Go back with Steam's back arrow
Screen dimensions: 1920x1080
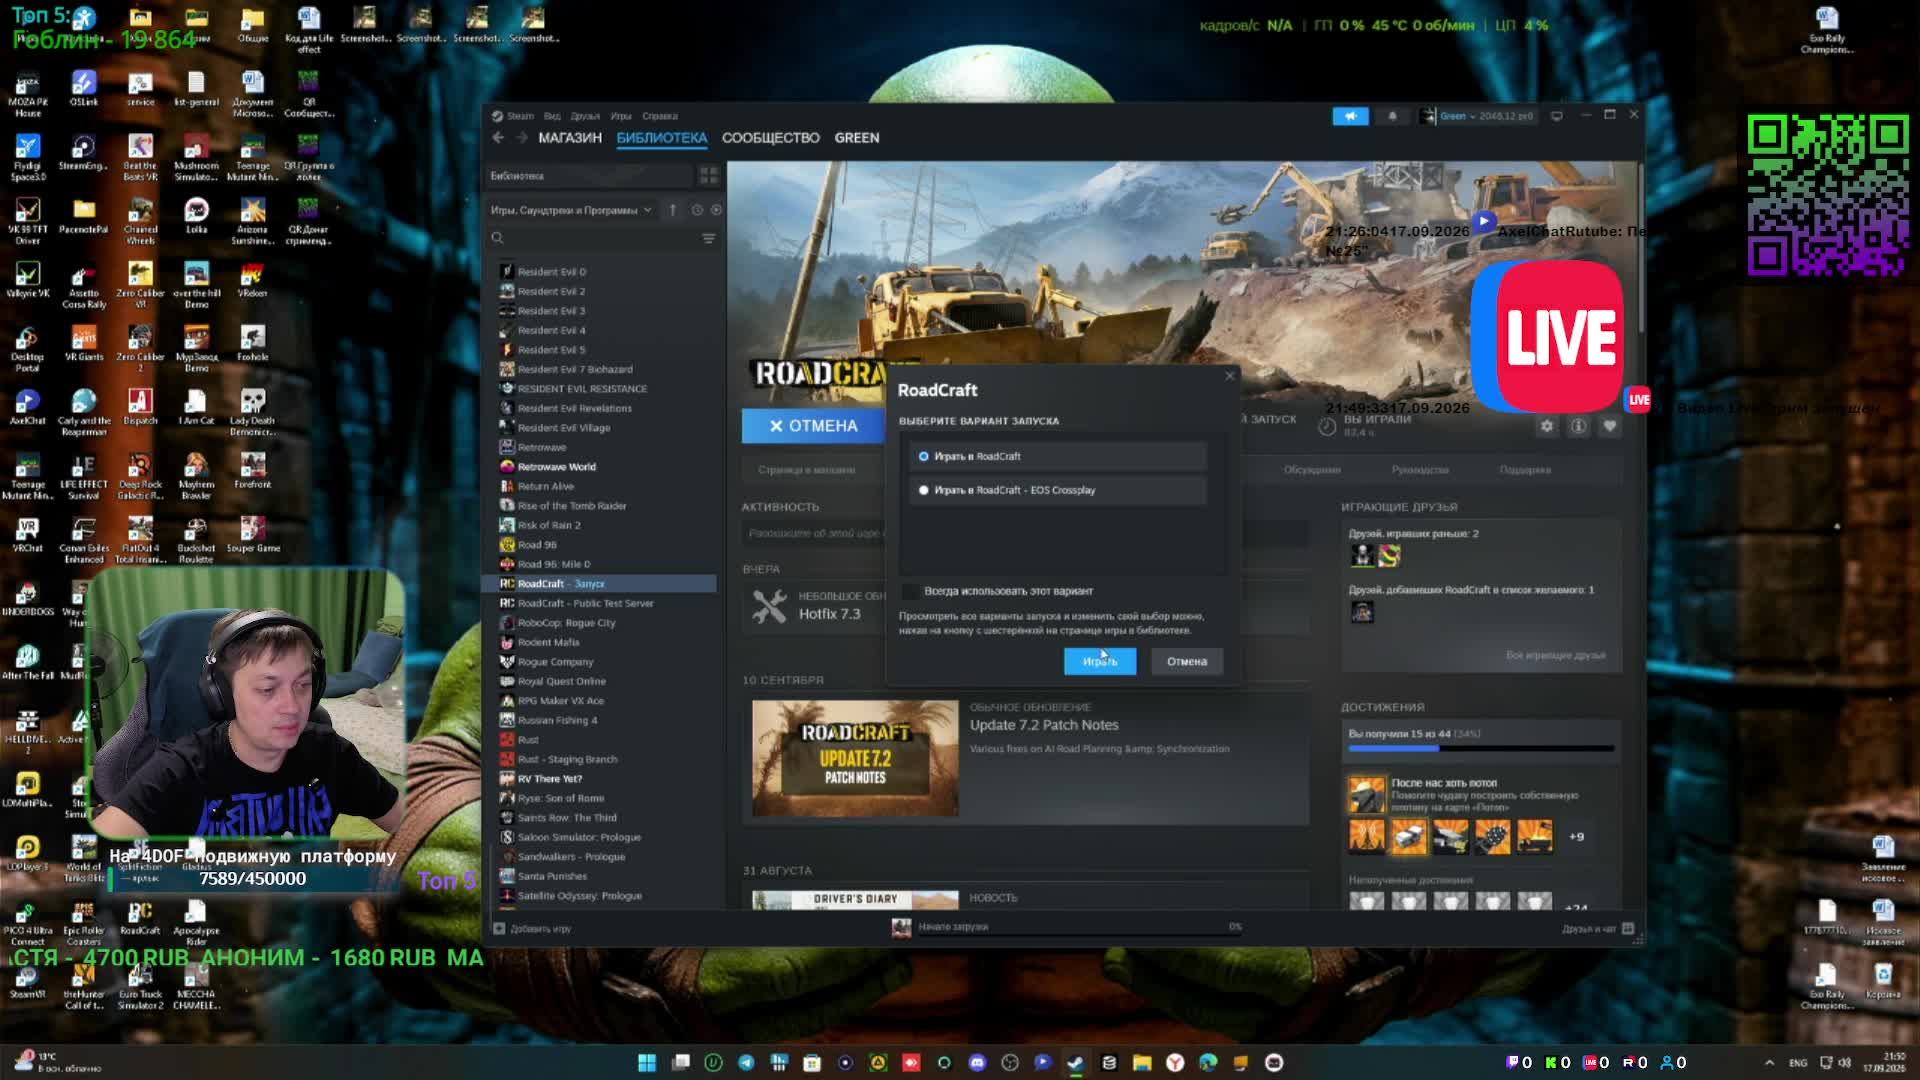pyautogui.click(x=498, y=138)
